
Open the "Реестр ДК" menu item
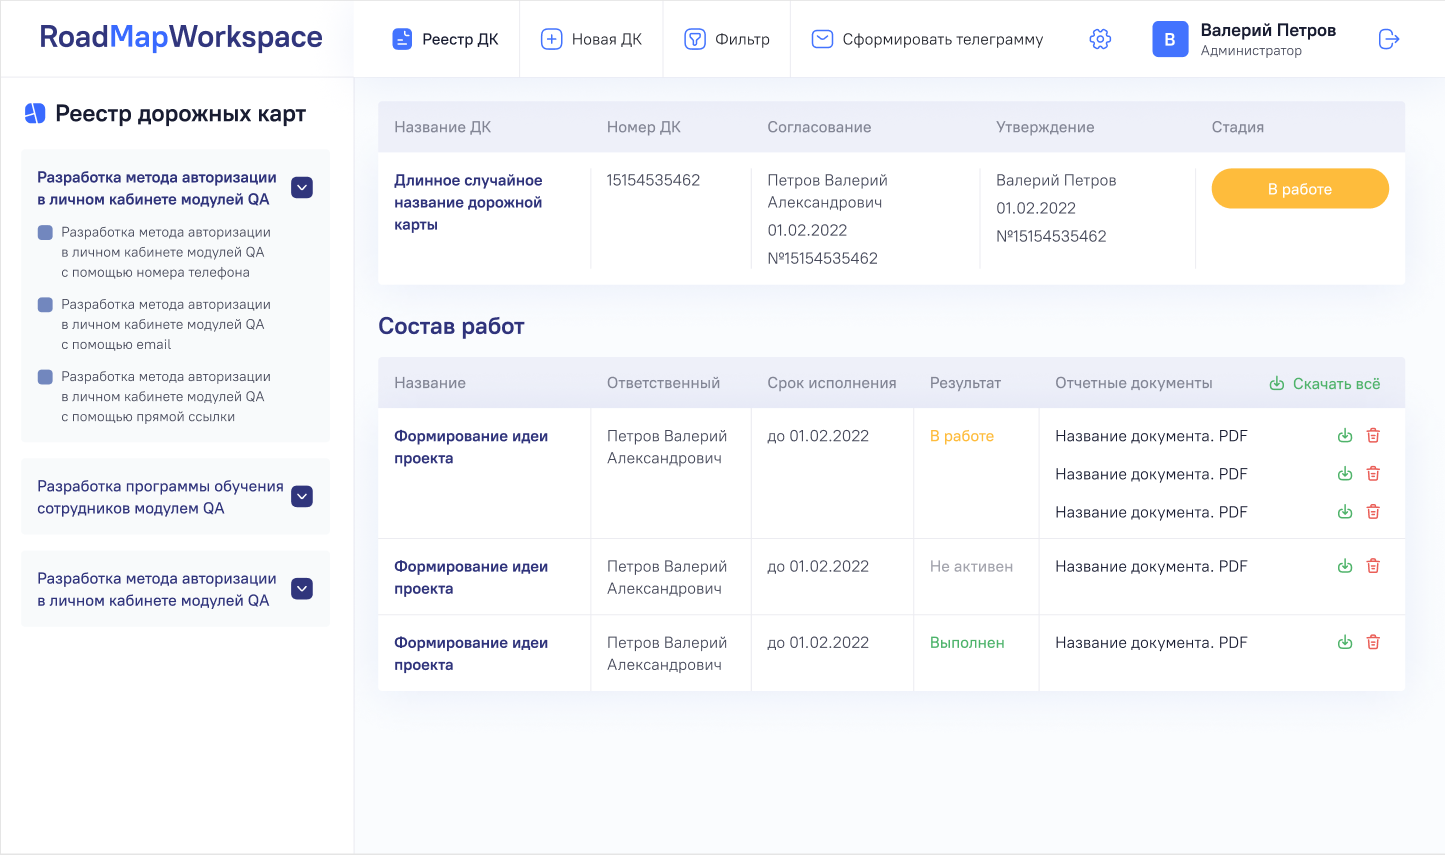coord(445,39)
